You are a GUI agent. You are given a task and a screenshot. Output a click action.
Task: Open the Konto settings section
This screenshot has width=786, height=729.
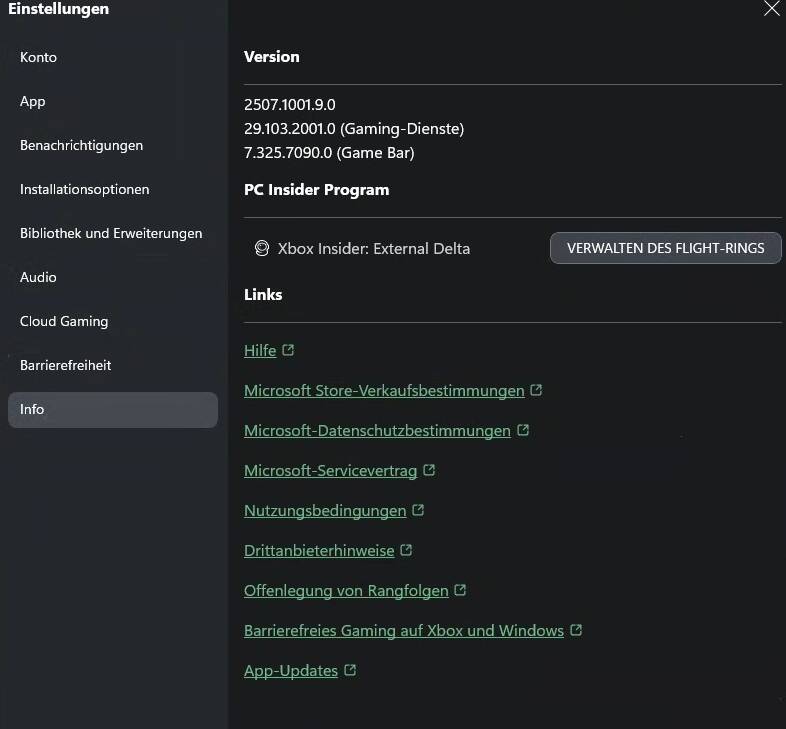[38, 57]
